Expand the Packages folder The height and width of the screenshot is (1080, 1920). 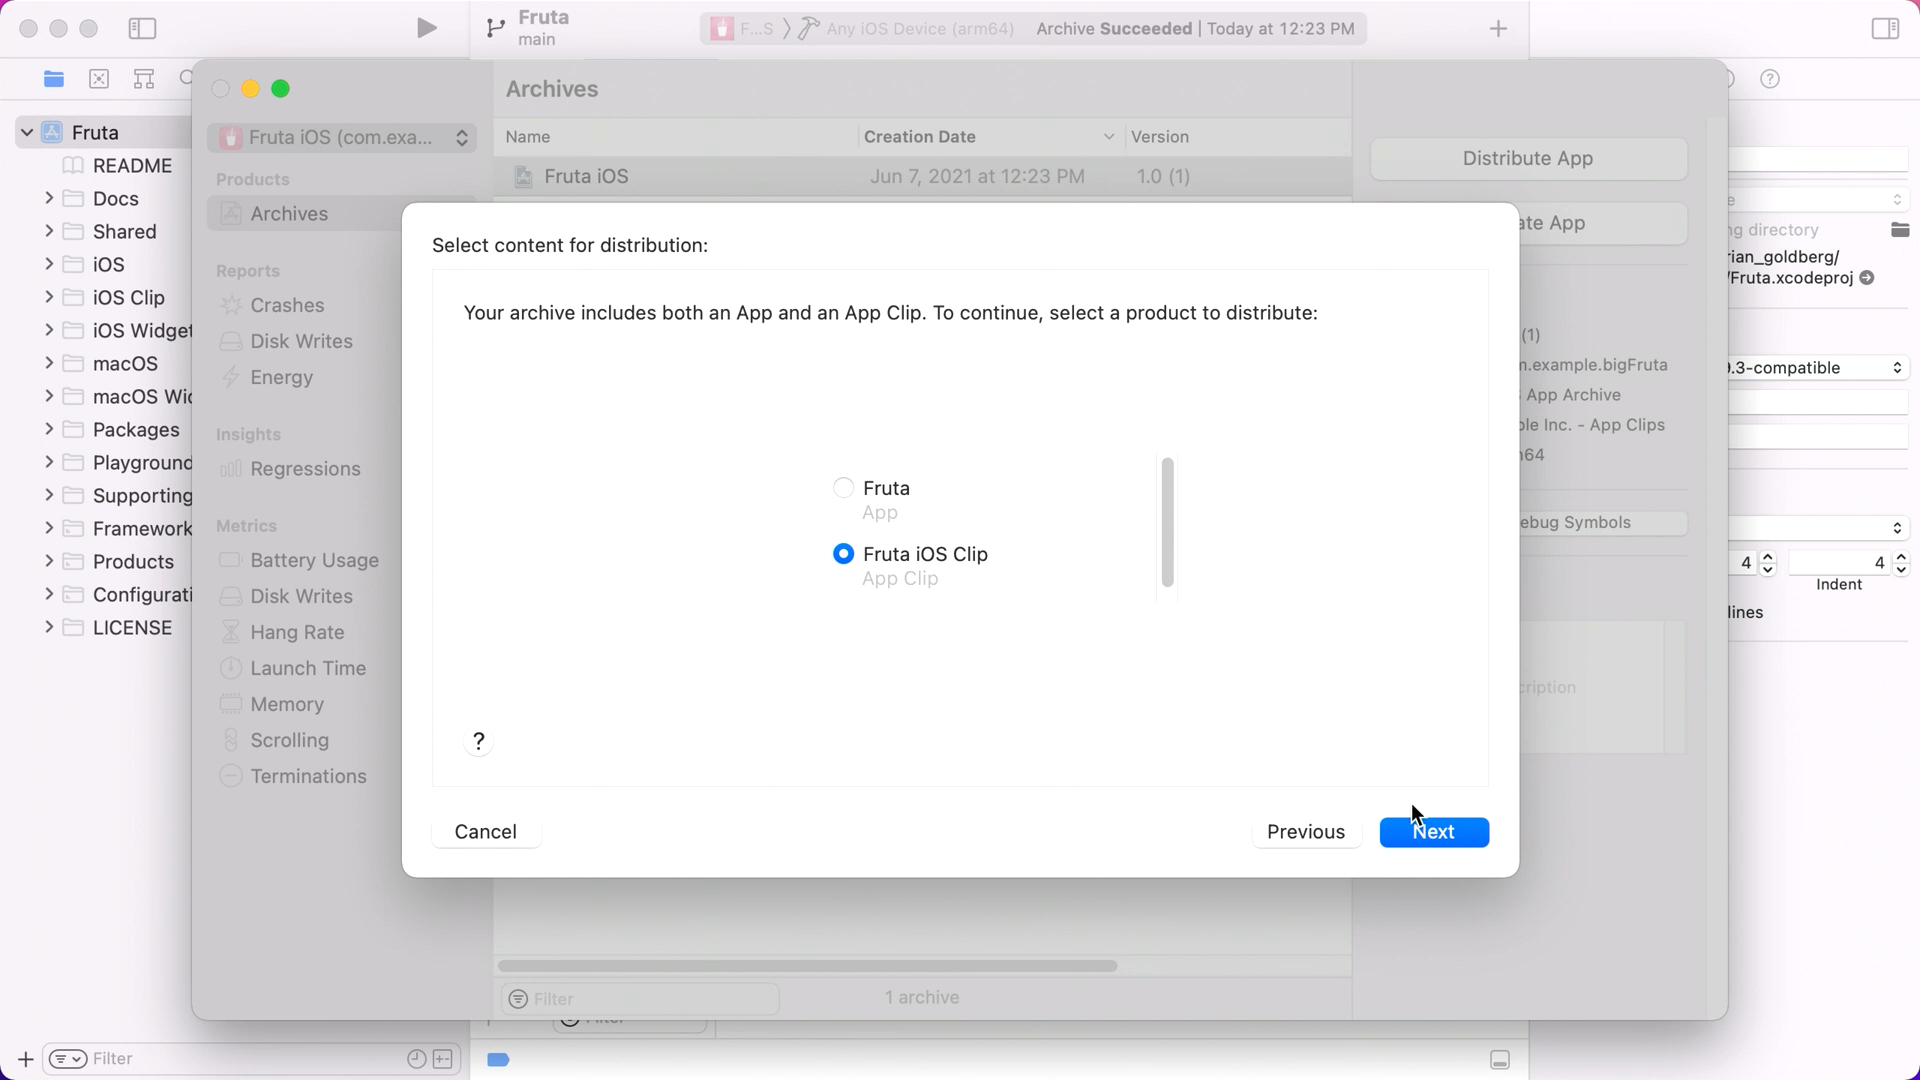(49, 429)
